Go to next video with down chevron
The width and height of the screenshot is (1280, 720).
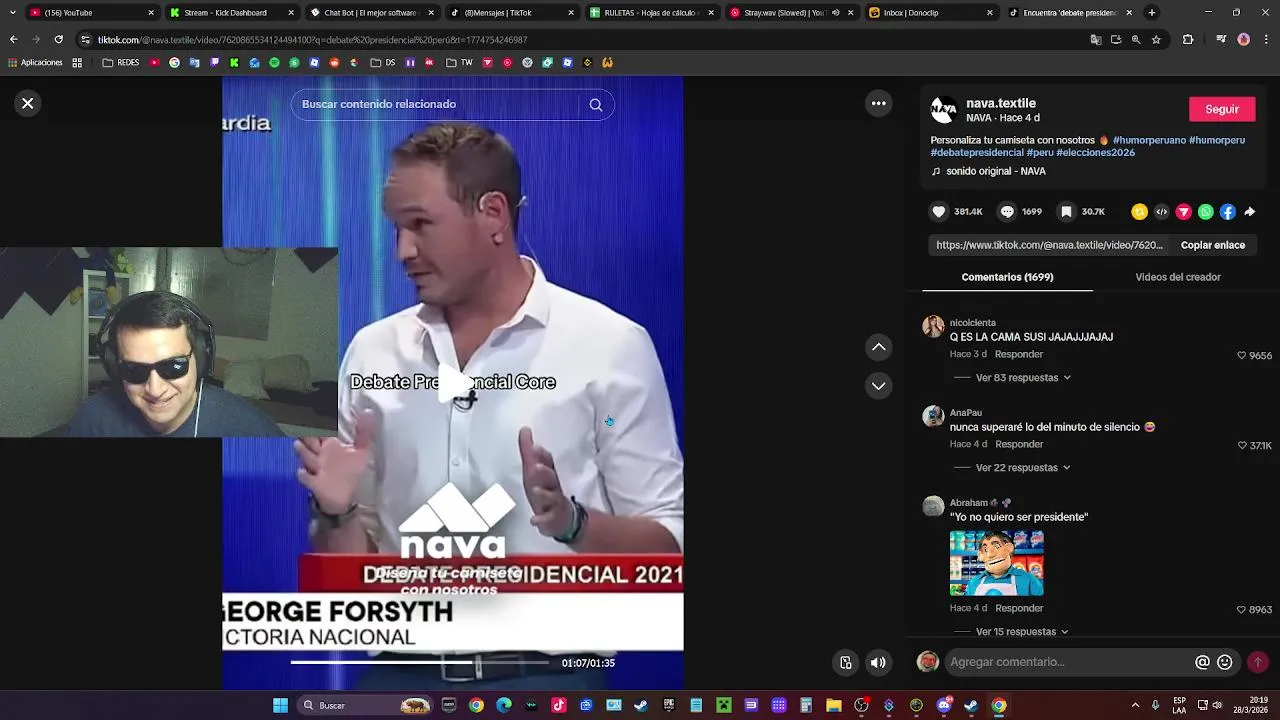(879, 386)
